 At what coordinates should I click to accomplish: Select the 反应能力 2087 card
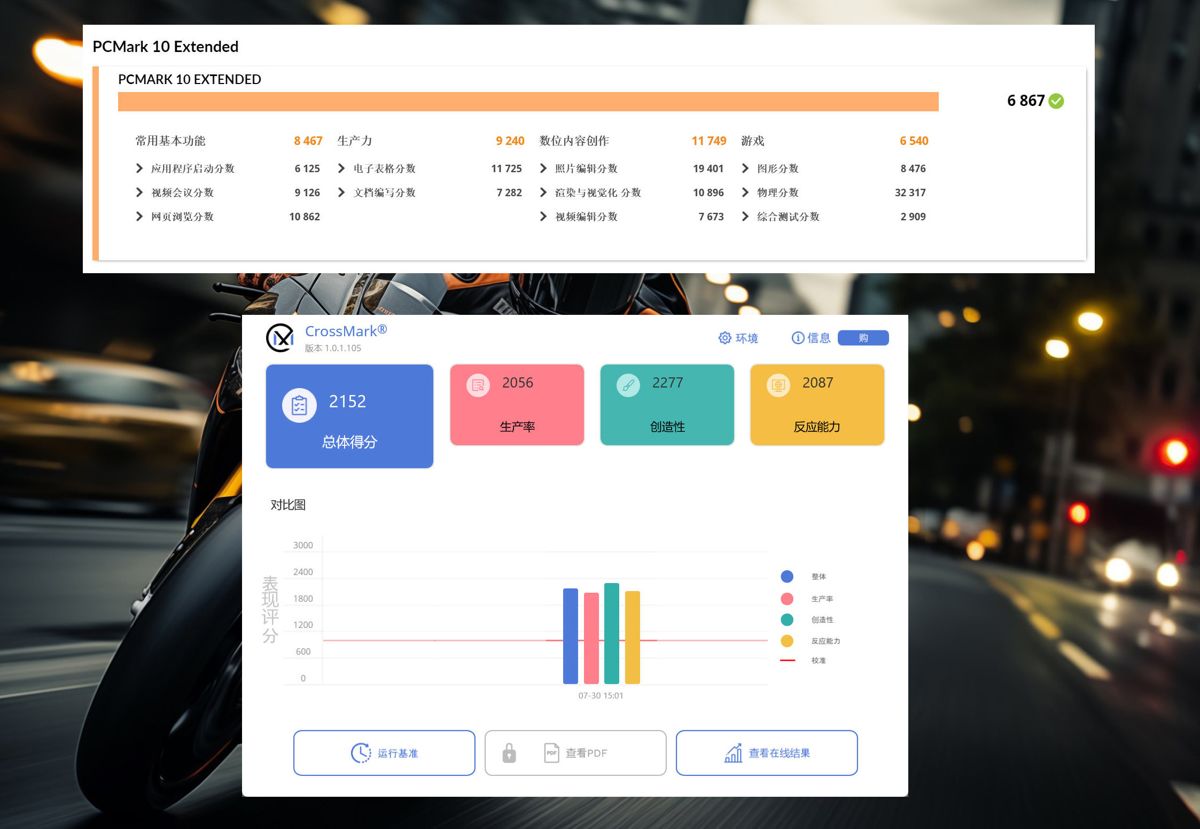coord(817,404)
